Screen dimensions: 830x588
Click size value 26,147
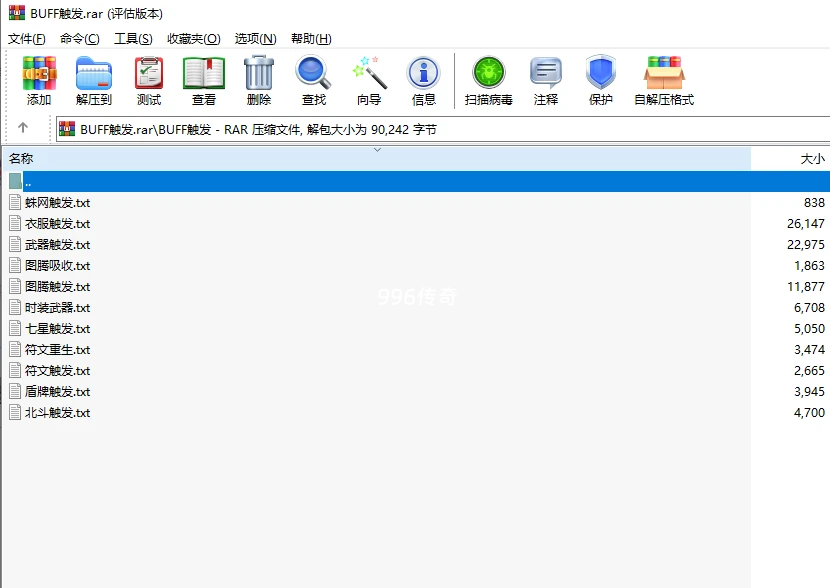pyautogui.click(x=806, y=223)
